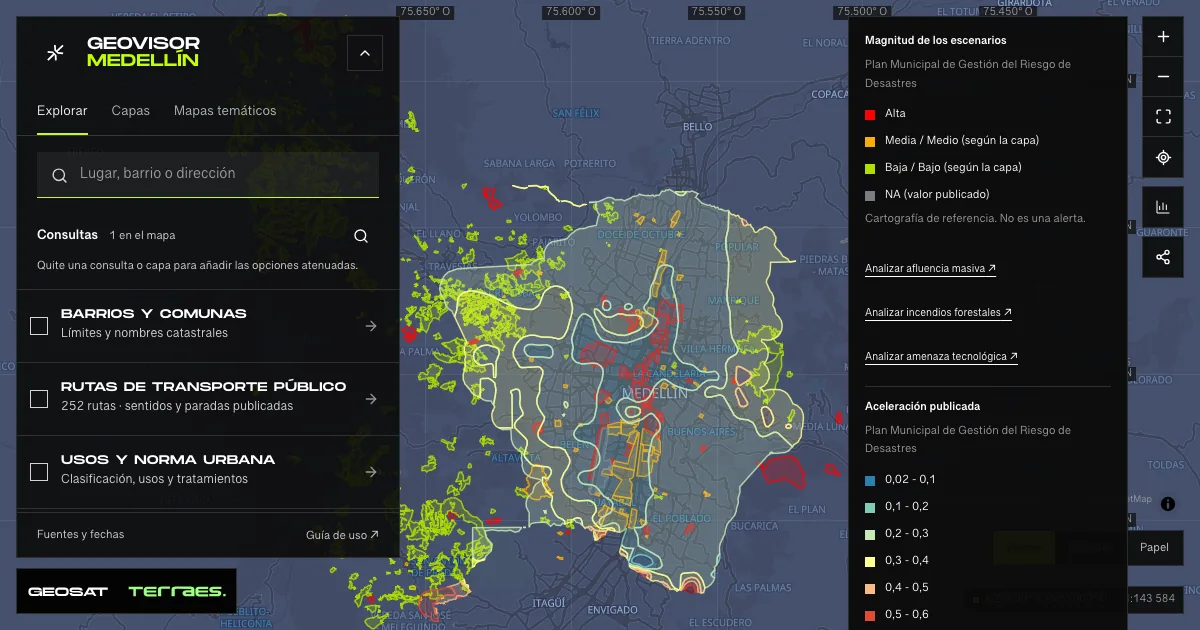
Task: Click the ITAGÜÍ label on the map
Action: click(549, 603)
